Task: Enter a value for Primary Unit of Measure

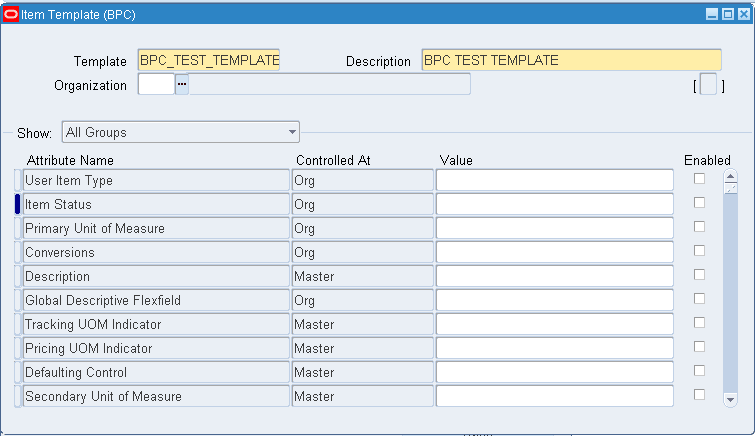Action: point(554,228)
